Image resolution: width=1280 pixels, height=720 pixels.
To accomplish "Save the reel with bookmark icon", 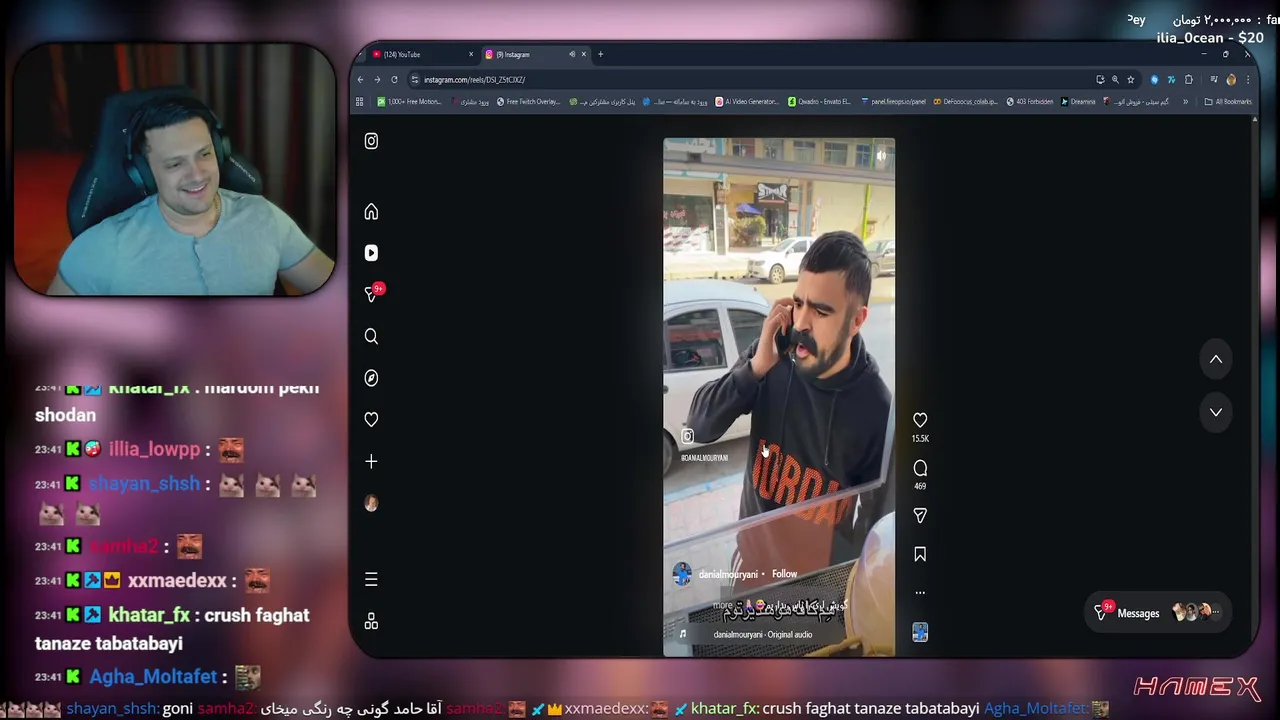I will pos(920,554).
